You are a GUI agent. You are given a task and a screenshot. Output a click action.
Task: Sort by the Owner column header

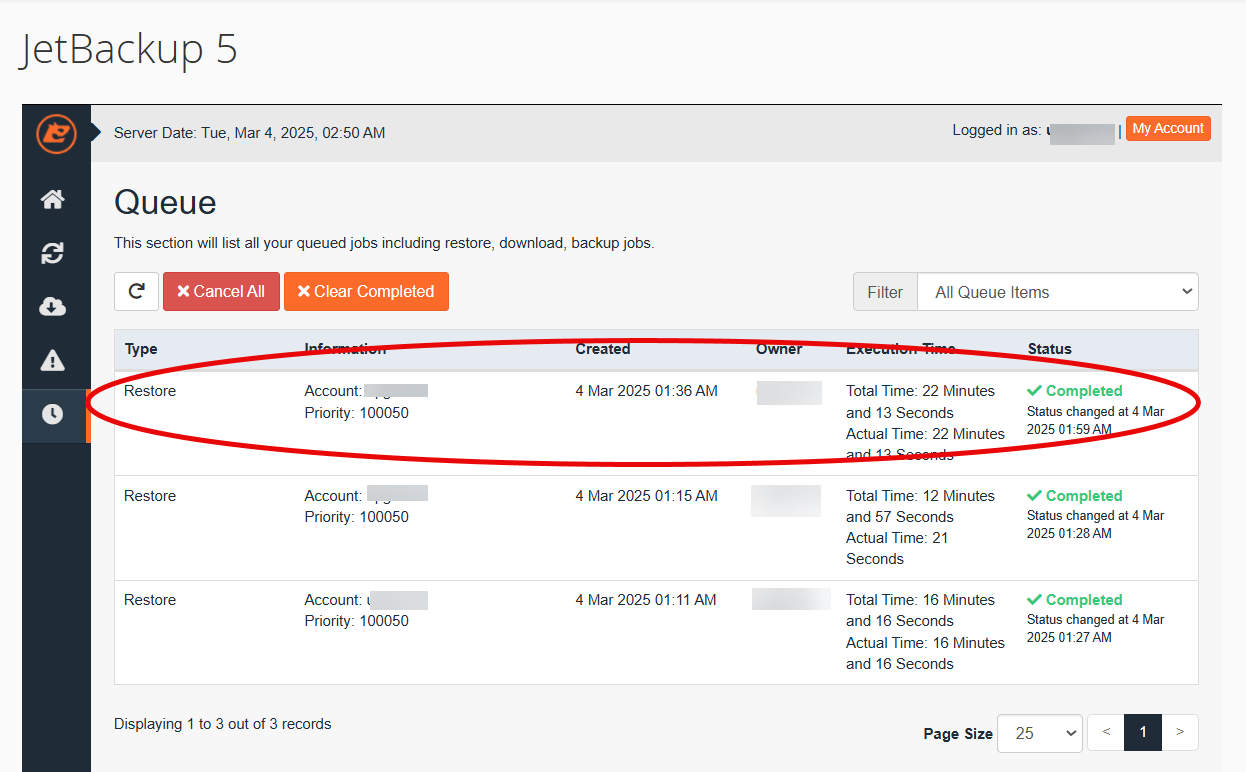pos(779,349)
